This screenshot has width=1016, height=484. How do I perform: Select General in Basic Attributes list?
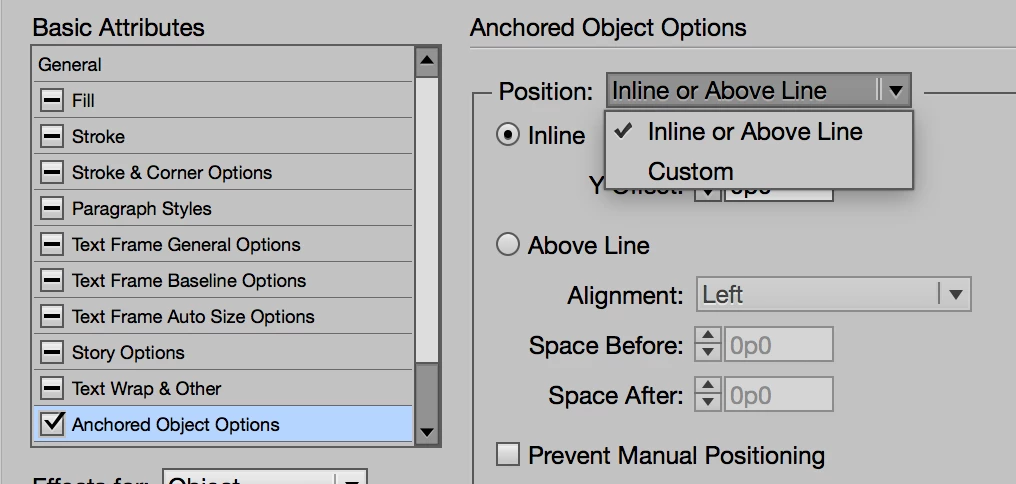click(x=70, y=65)
